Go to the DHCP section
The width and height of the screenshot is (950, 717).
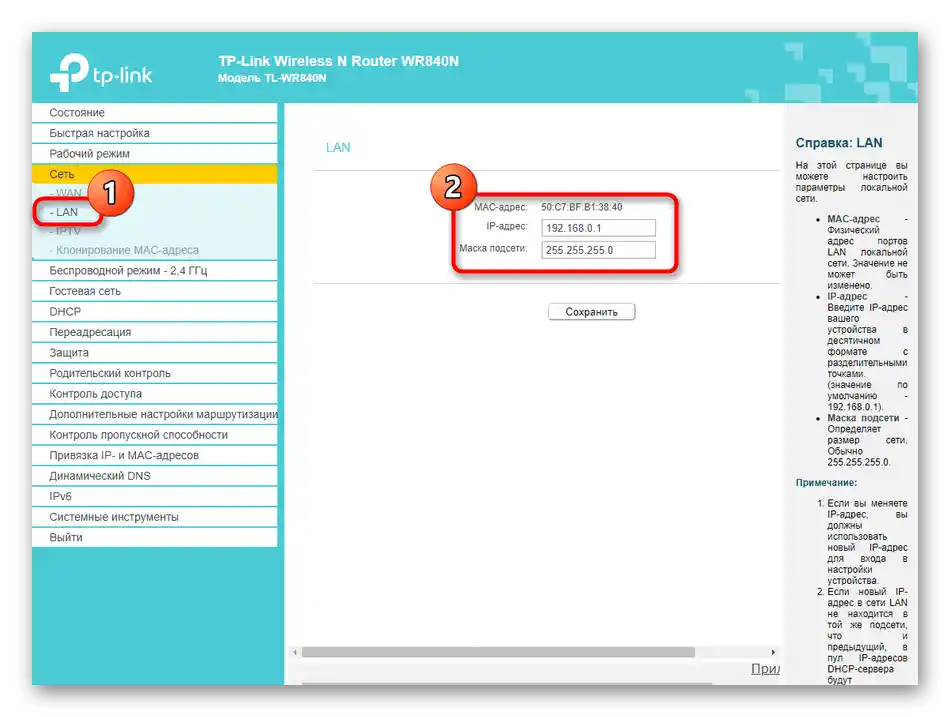[x=155, y=312]
